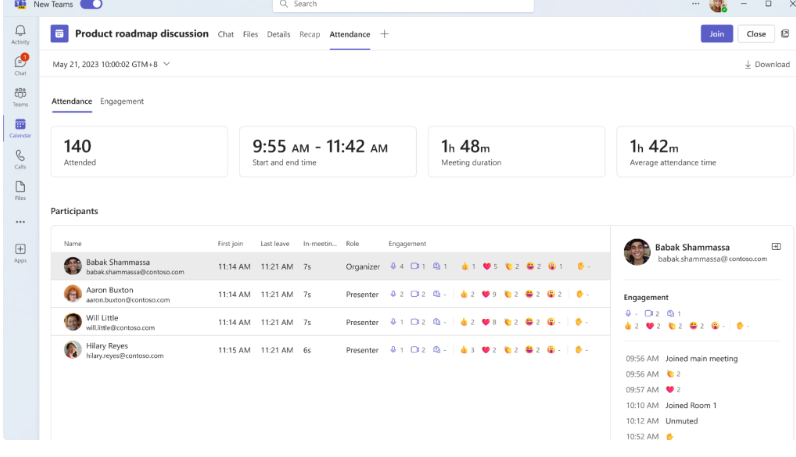Click the meeting calendar icon beside title
The height and width of the screenshot is (457, 796).
pyautogui.click(x=59, y=34)
